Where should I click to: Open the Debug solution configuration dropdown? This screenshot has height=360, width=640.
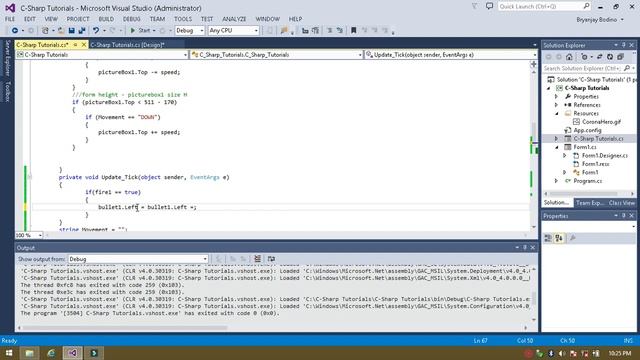click(x=189, y=31)
